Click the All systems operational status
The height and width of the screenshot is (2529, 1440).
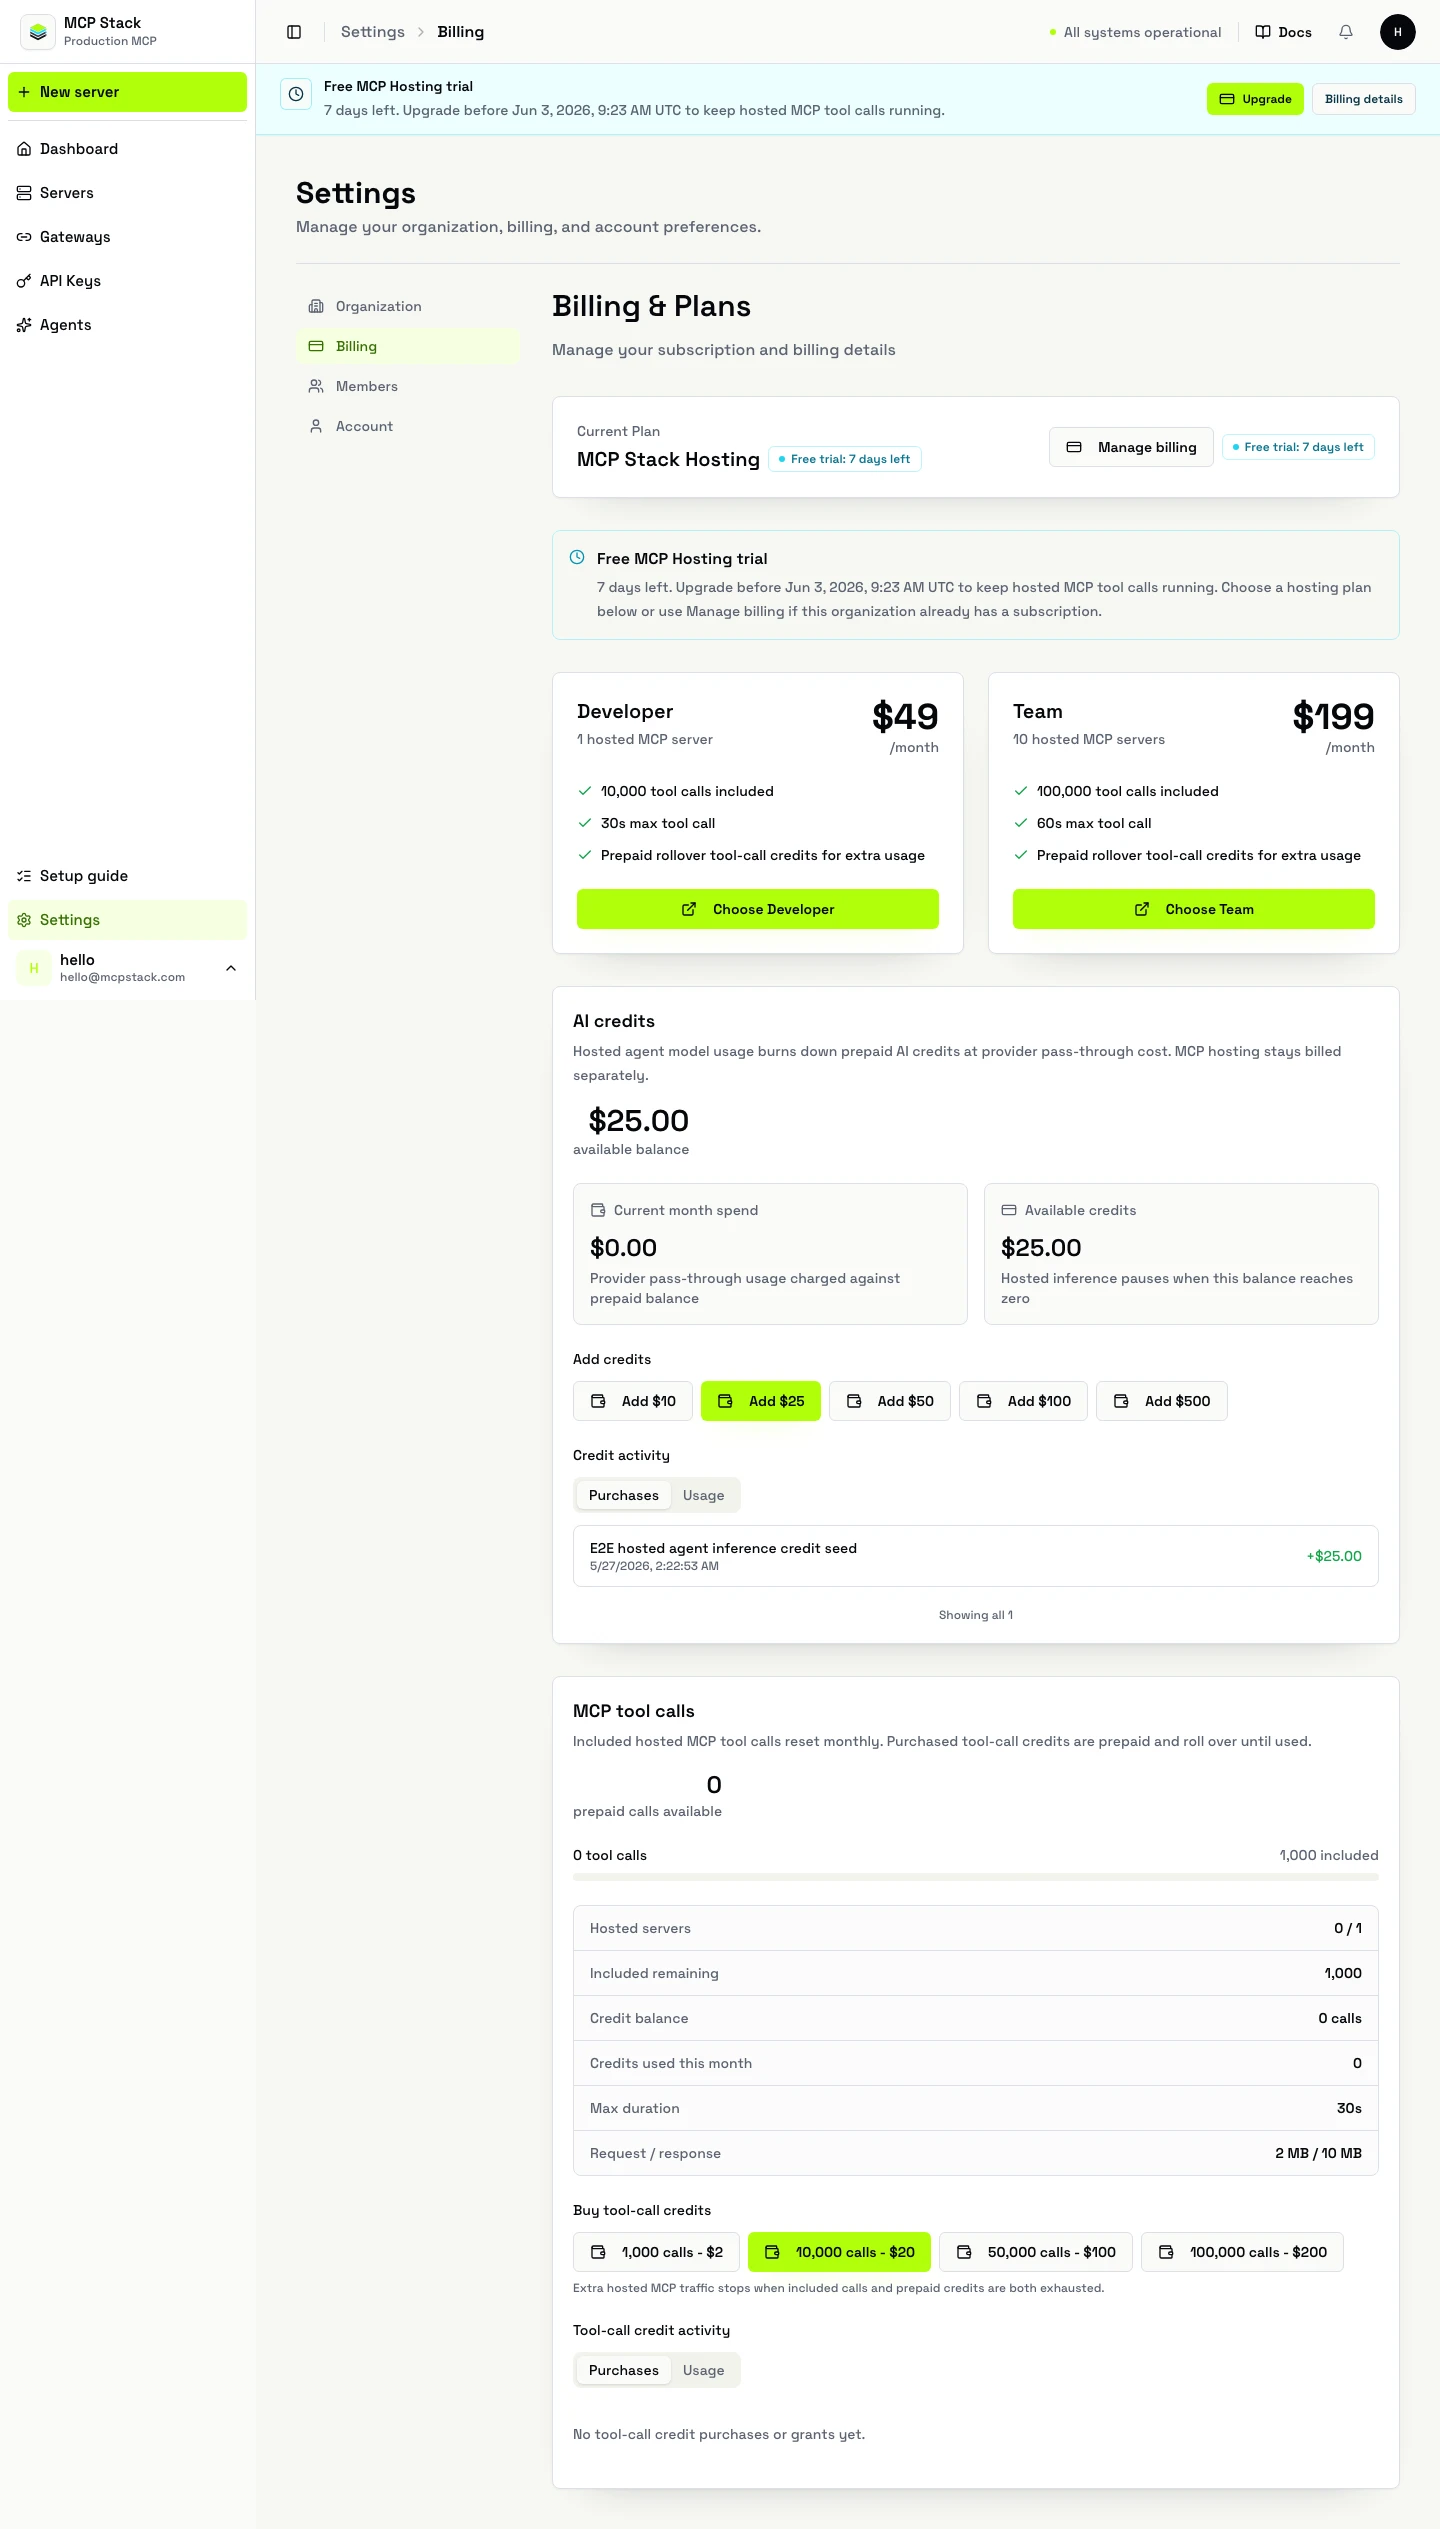(x=1135, y=32)
